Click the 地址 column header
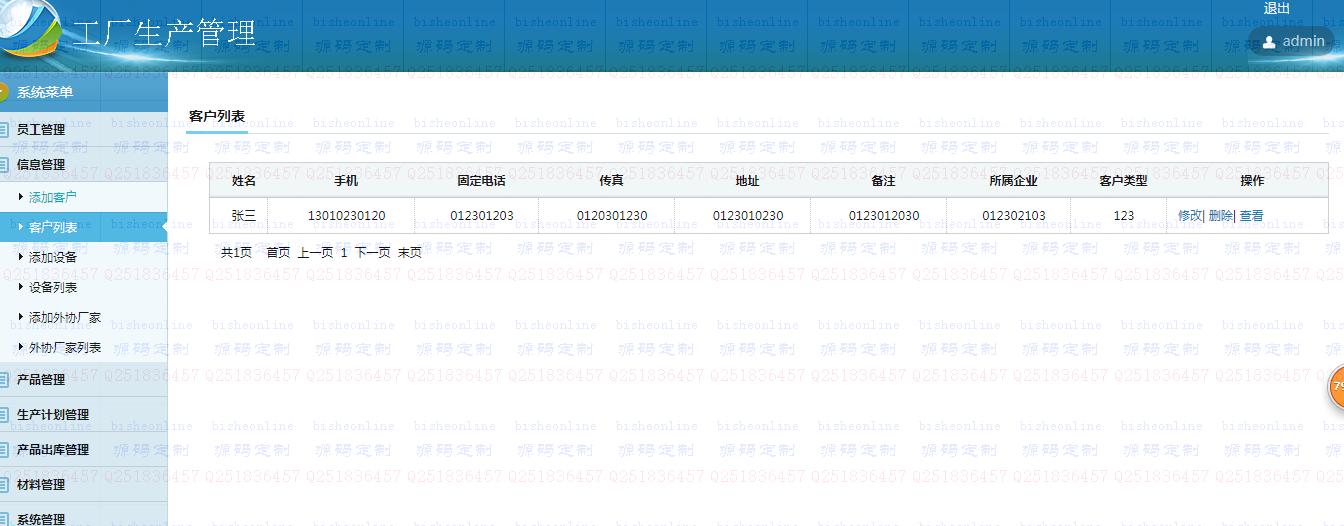The width and height of the screenshot is (1344, 526). tap(747, 181)
